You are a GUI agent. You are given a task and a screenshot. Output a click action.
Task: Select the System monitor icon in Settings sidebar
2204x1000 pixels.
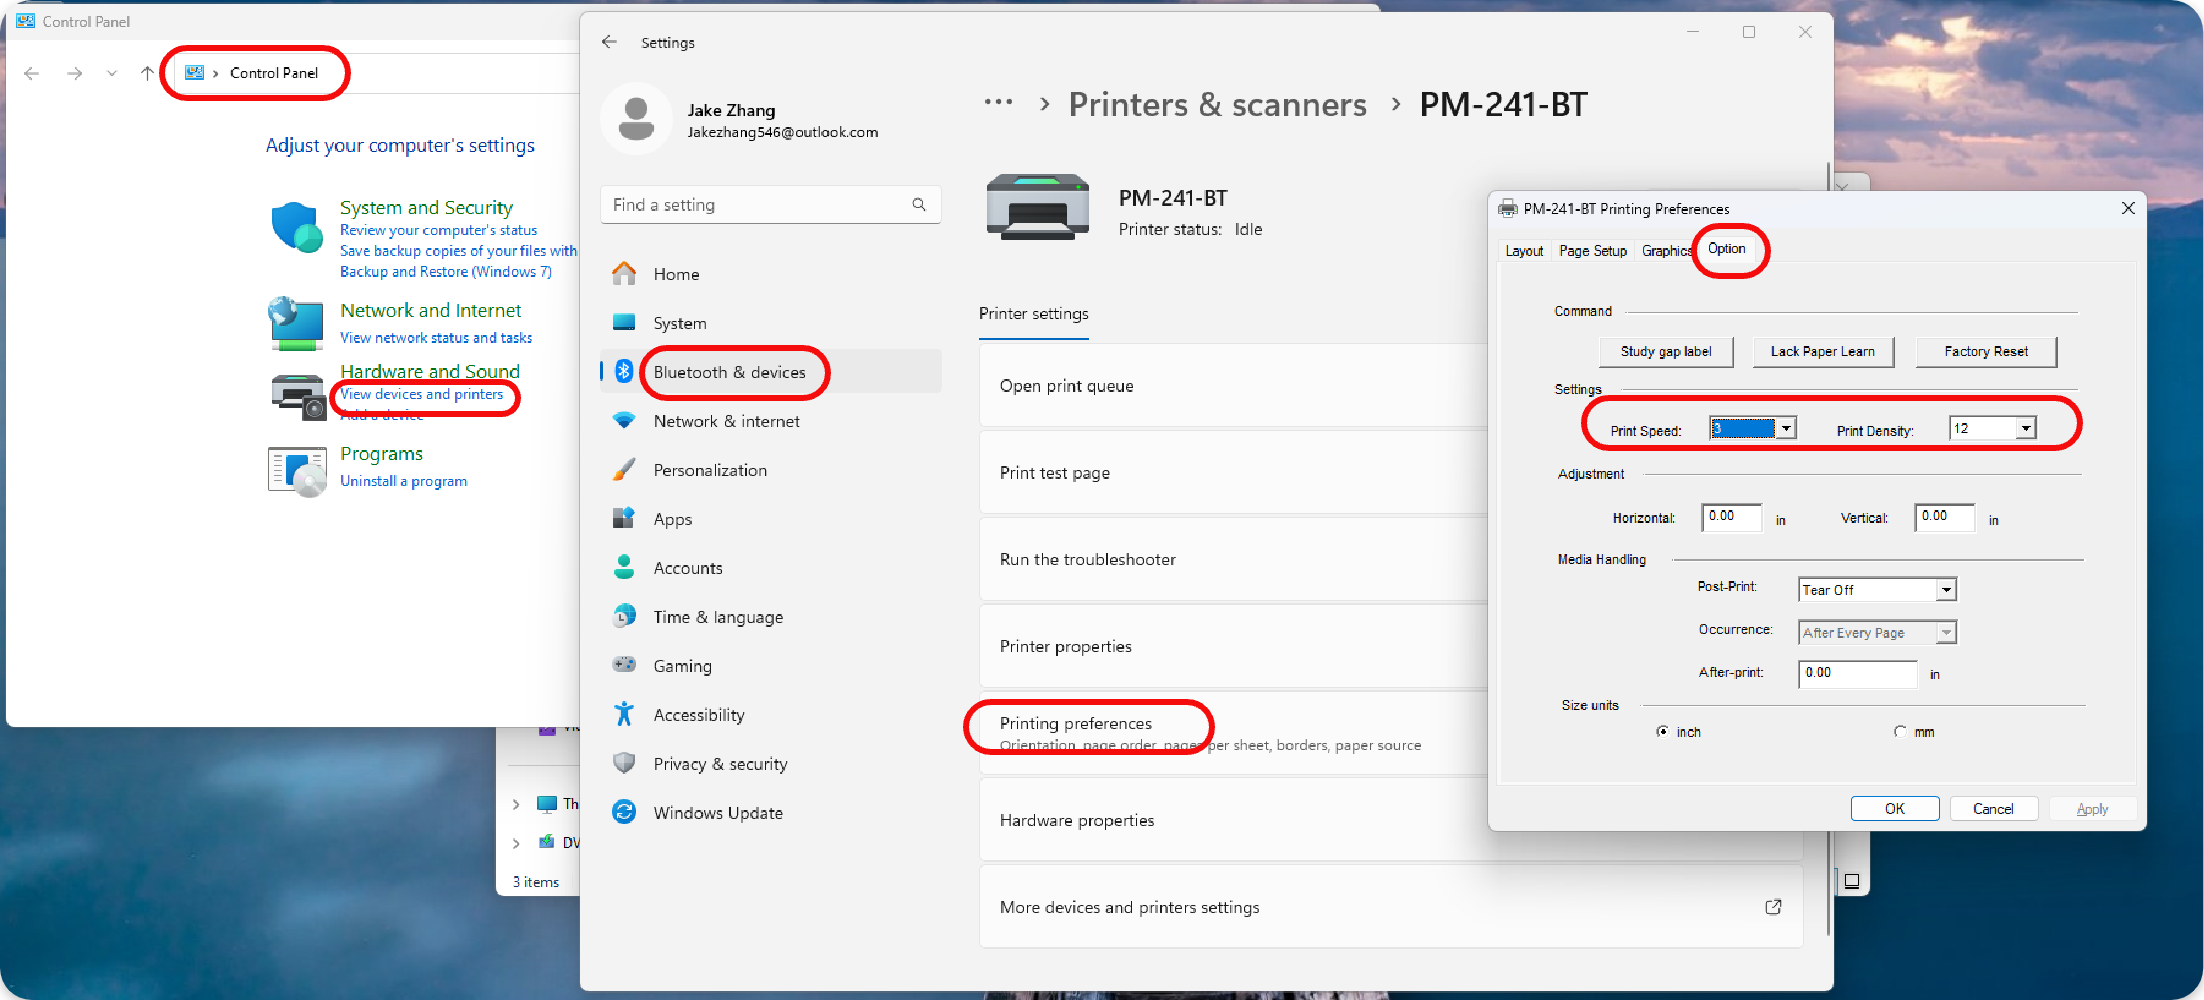624,322
